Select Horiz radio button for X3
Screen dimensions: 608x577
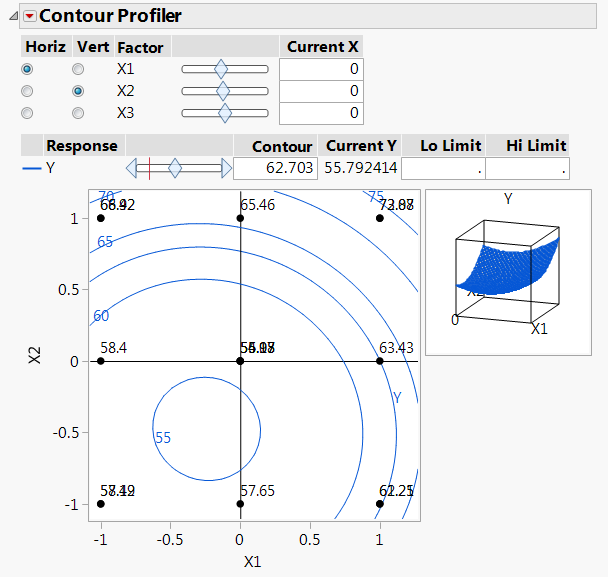[27, 113]
